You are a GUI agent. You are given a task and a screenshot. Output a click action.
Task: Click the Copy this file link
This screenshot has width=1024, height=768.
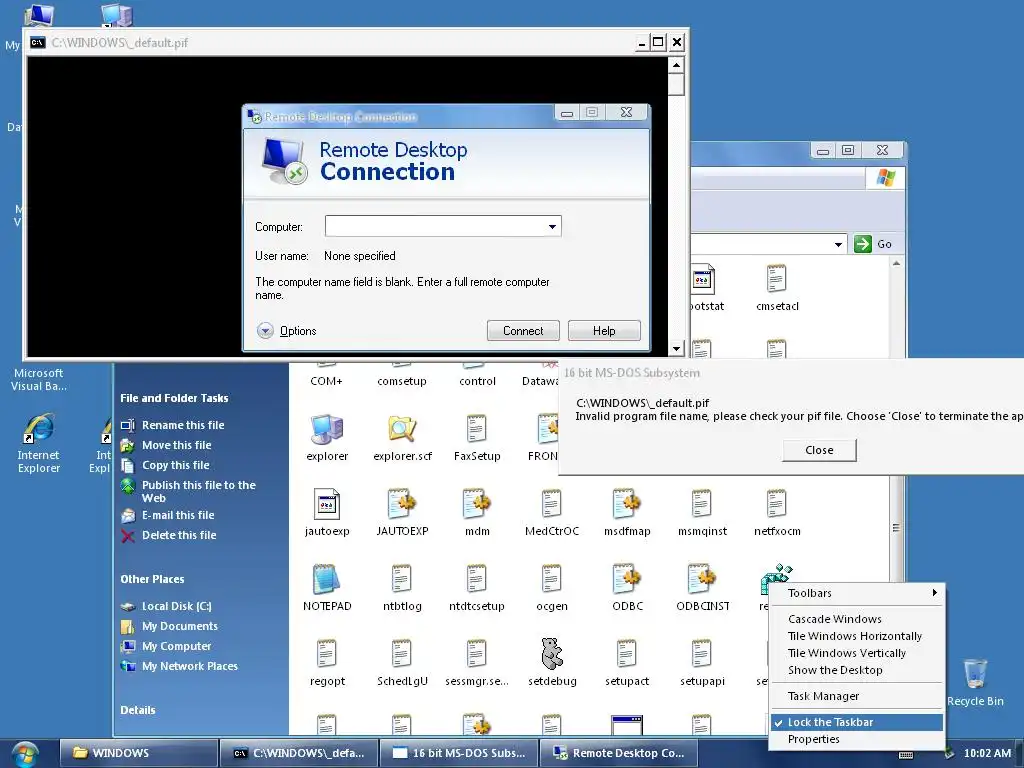click(176, 466)
